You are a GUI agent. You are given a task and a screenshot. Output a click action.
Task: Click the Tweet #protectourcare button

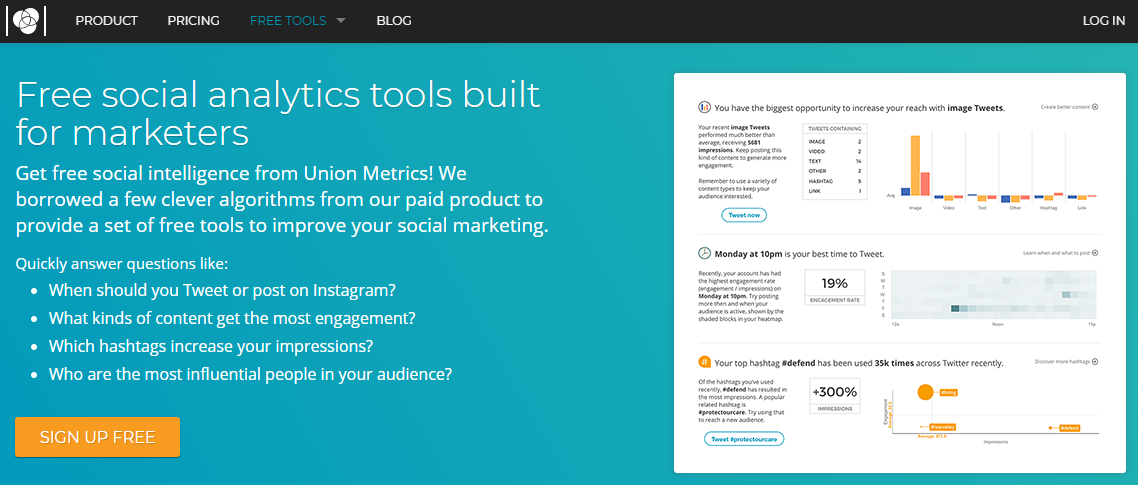point(744,439)
